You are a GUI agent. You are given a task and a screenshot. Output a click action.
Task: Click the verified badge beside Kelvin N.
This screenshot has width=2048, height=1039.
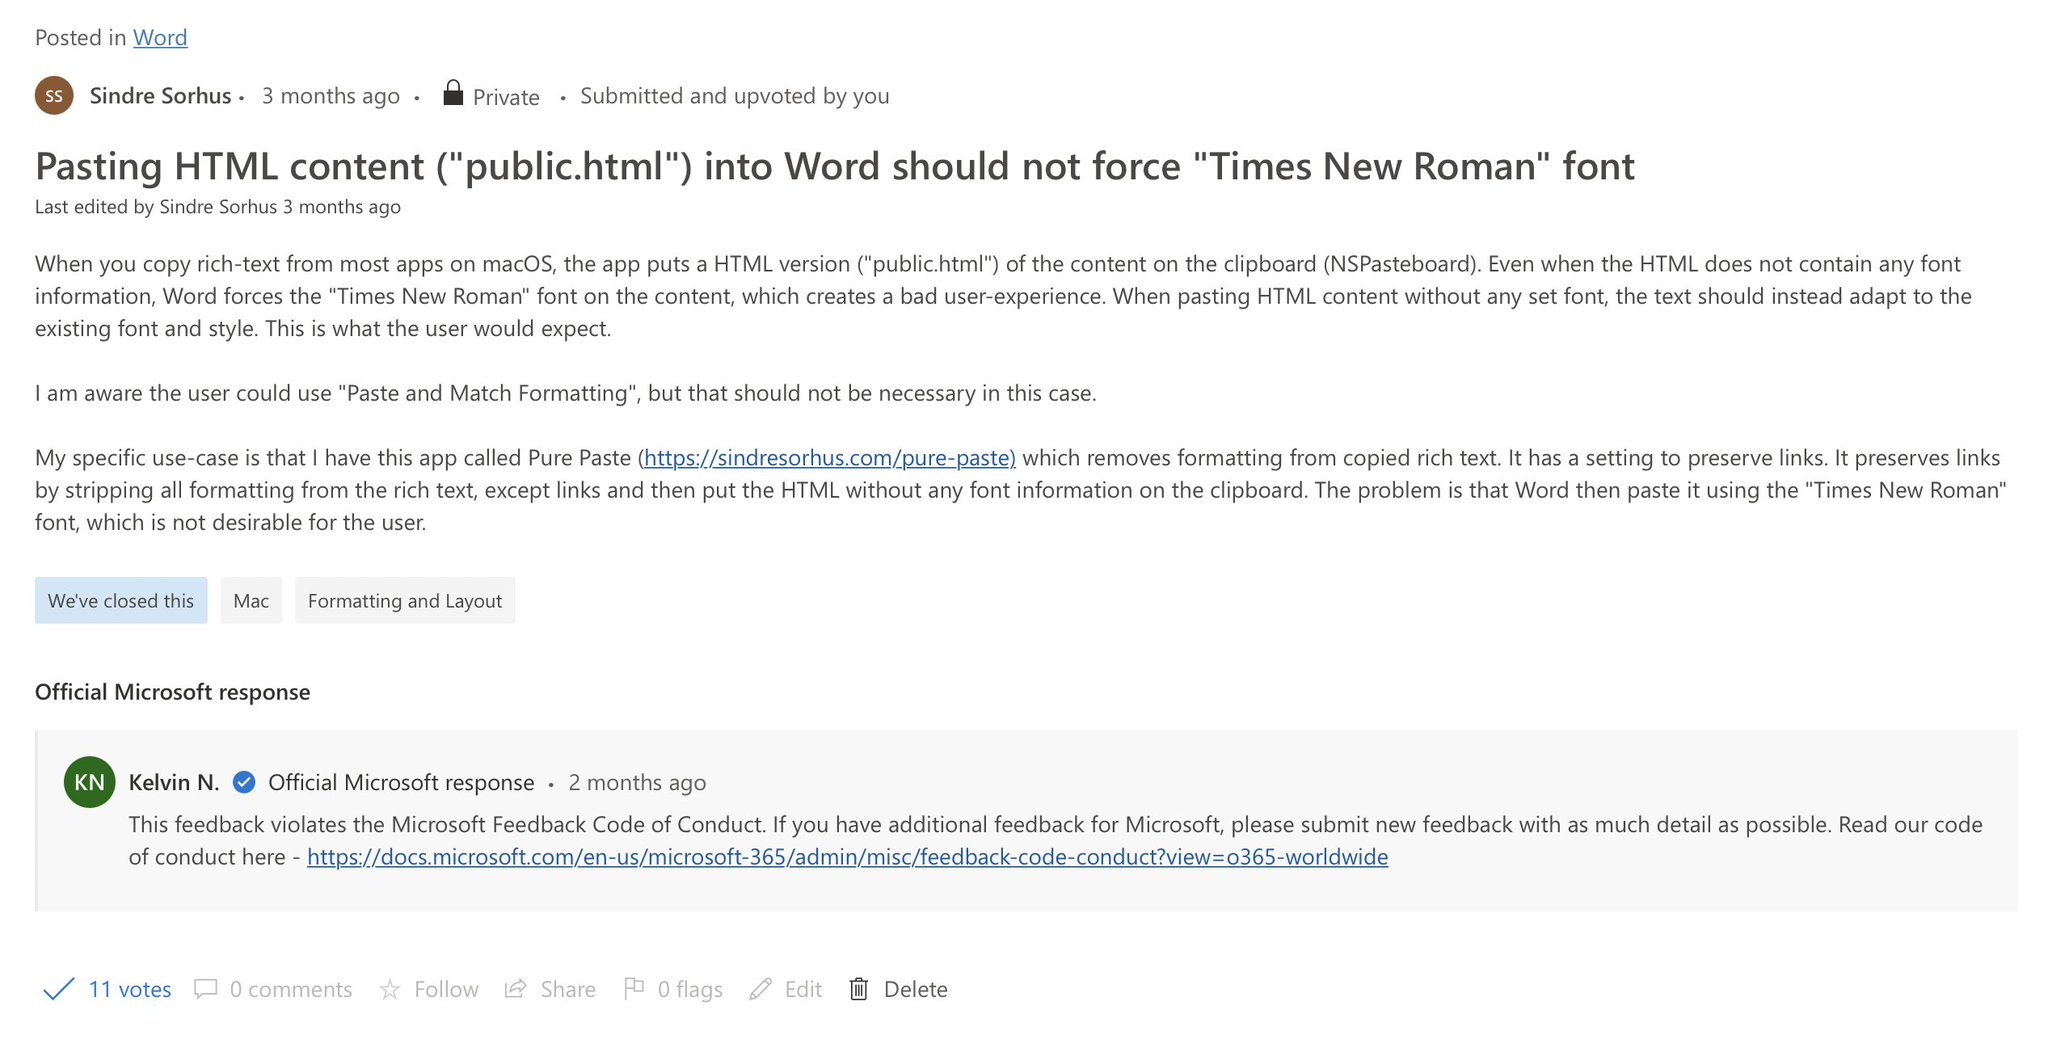tap(244, 782)
